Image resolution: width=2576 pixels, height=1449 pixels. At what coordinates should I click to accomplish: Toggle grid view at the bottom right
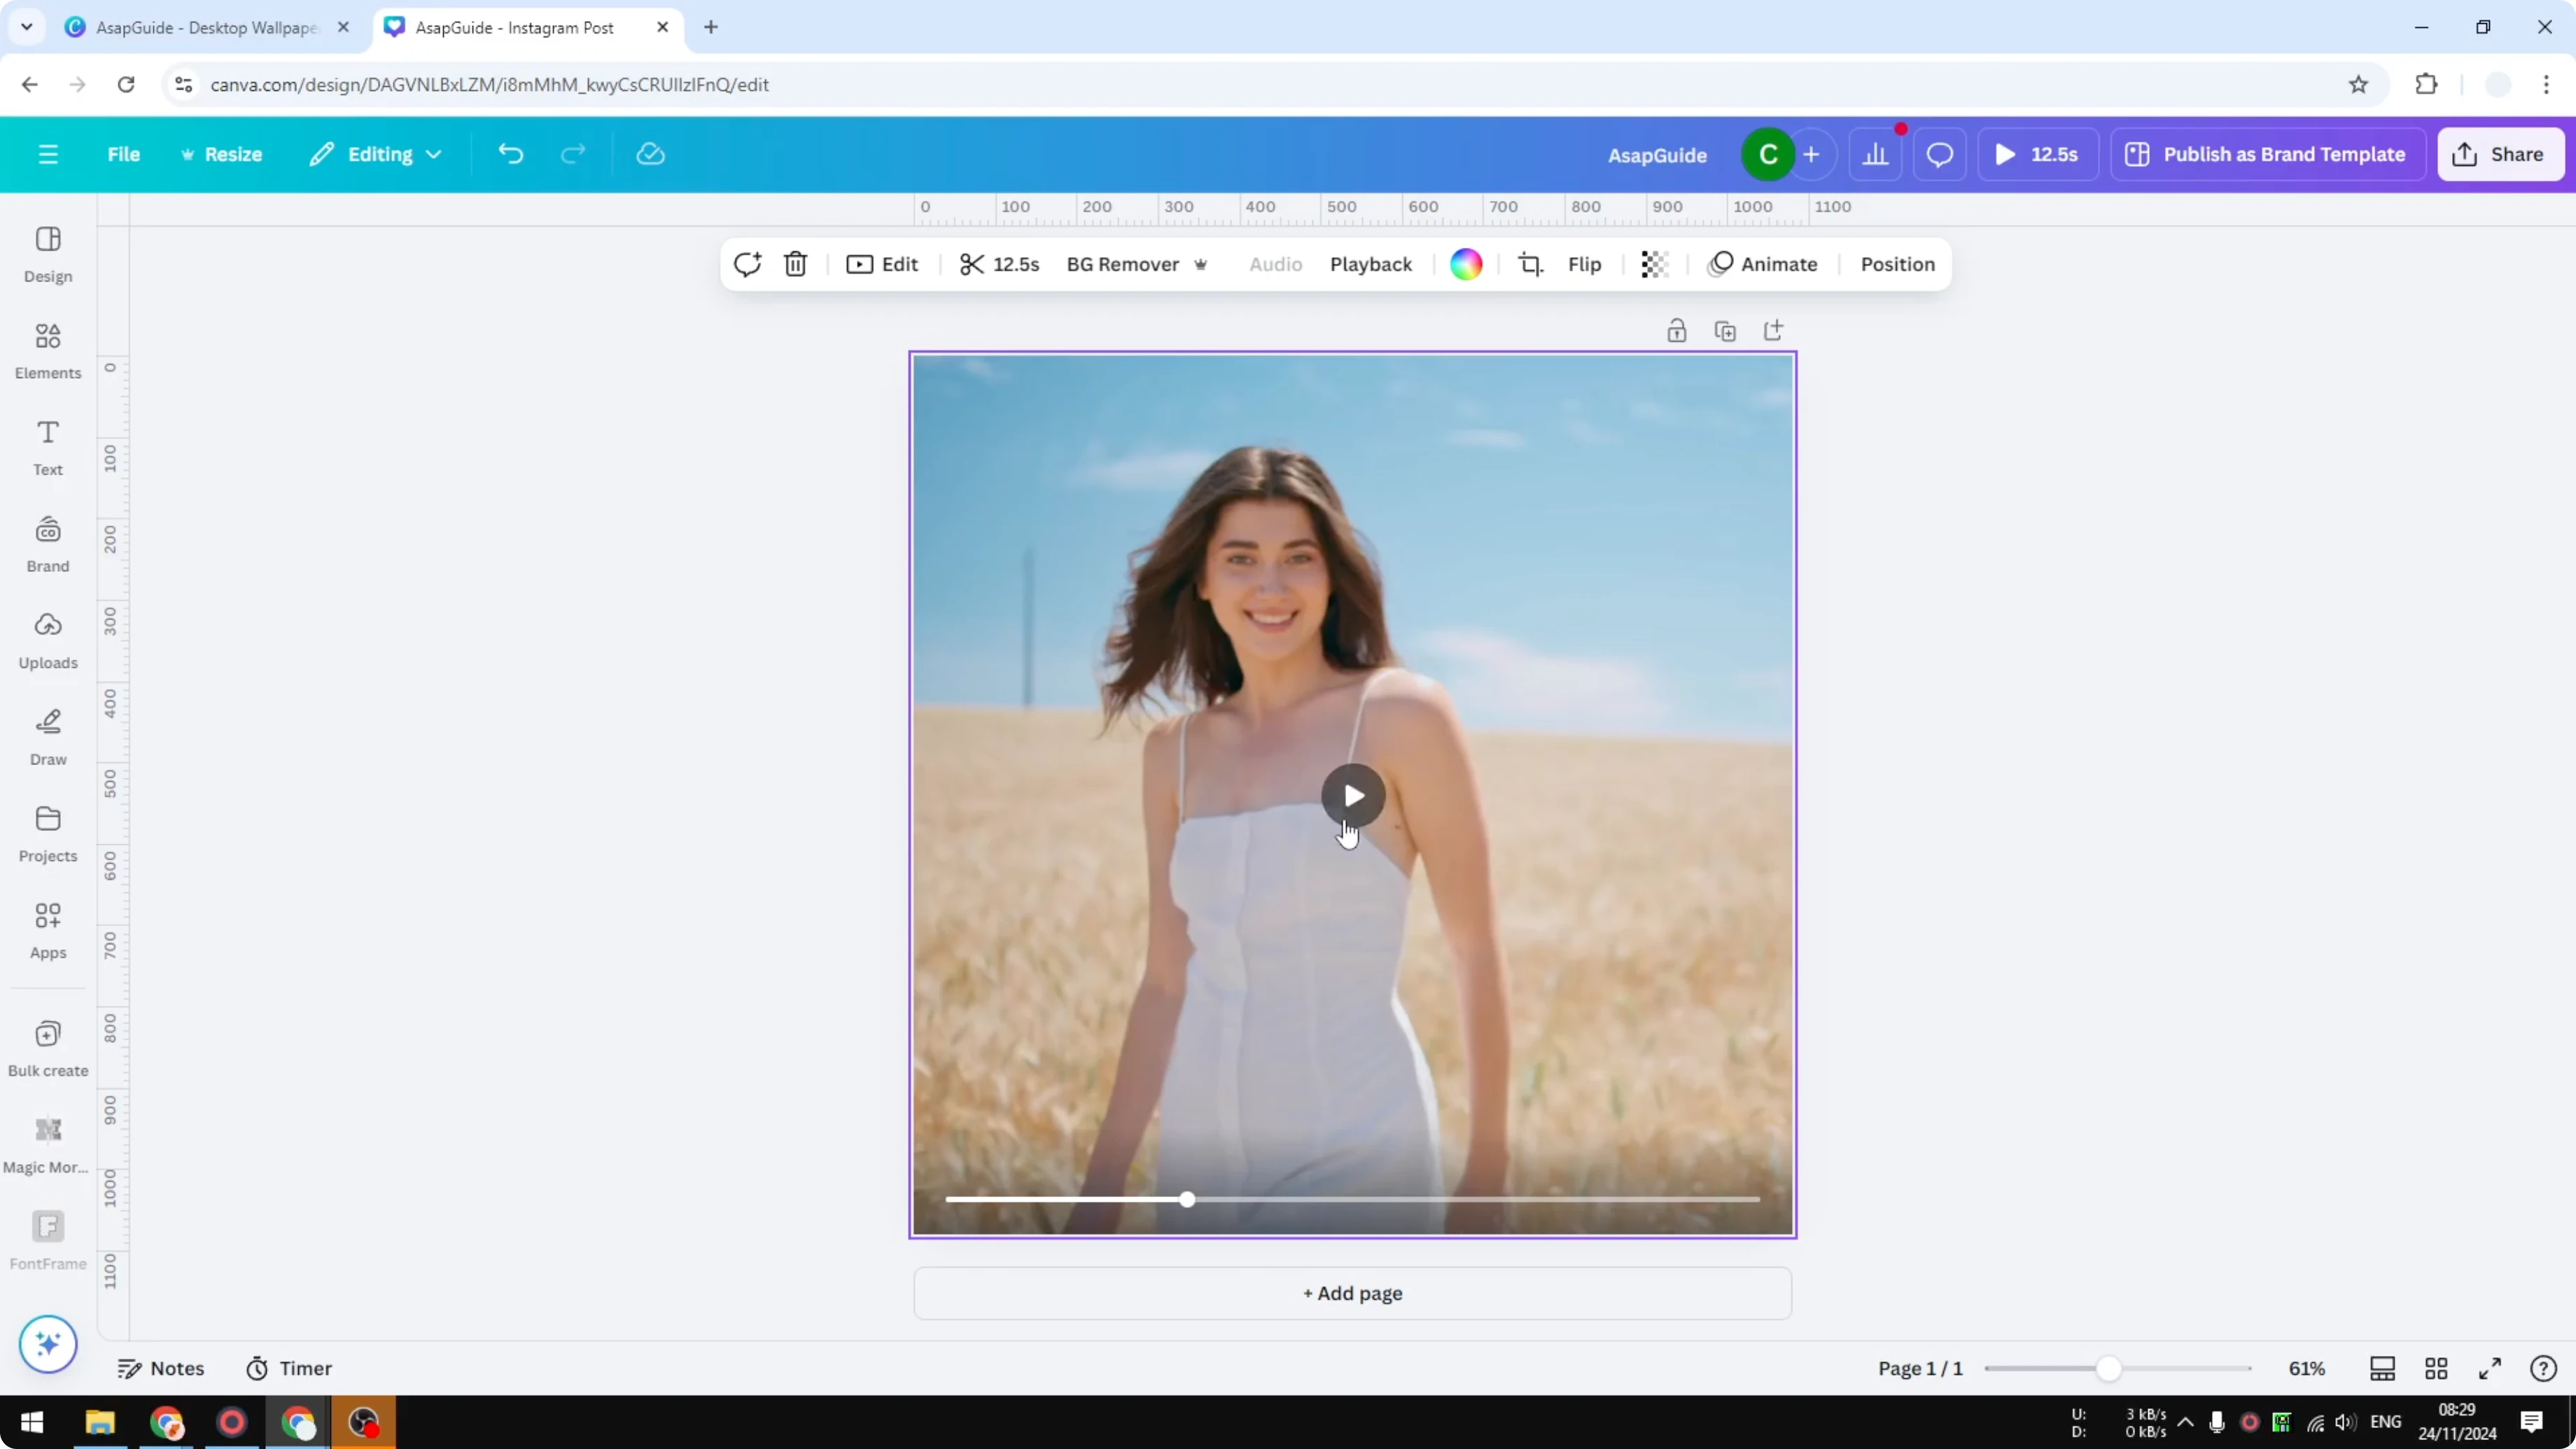2436,1368
